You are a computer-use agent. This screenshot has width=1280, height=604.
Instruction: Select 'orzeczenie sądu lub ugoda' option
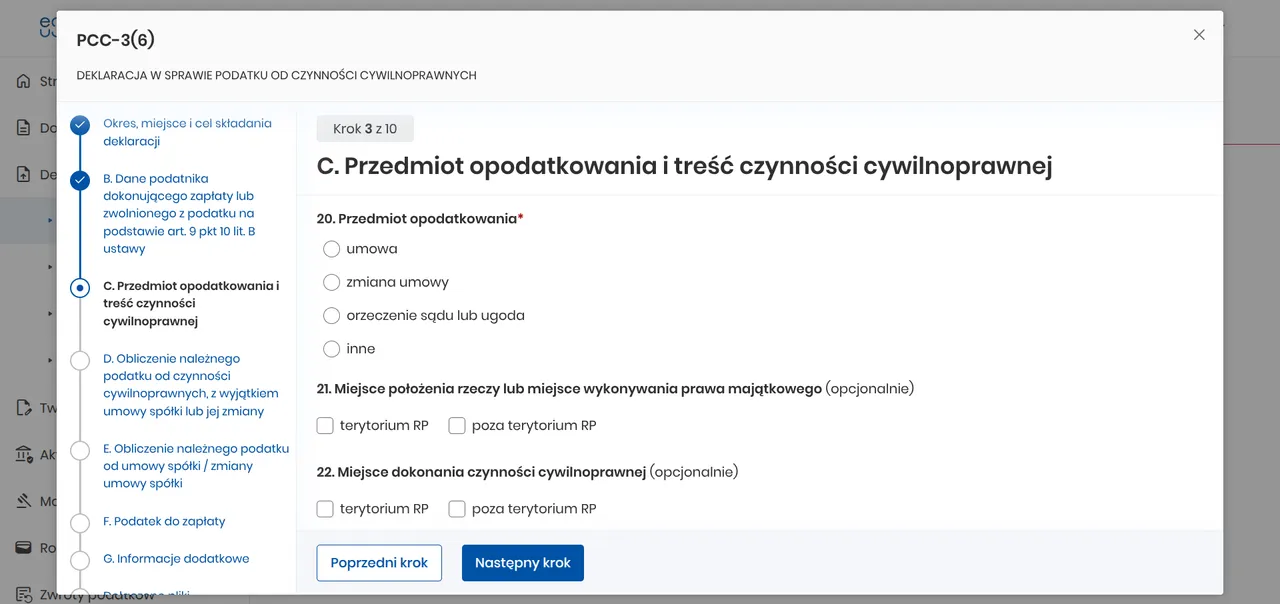click(x=332, y=316)
